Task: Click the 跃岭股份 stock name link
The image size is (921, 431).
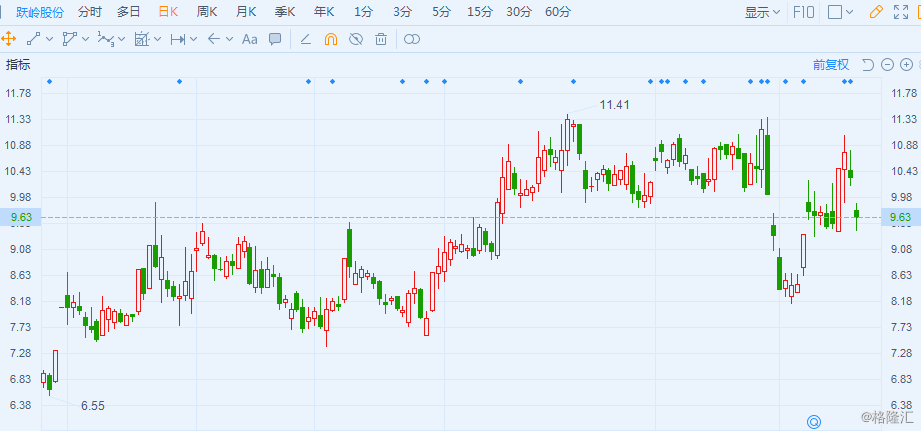Action: [39, 12]
